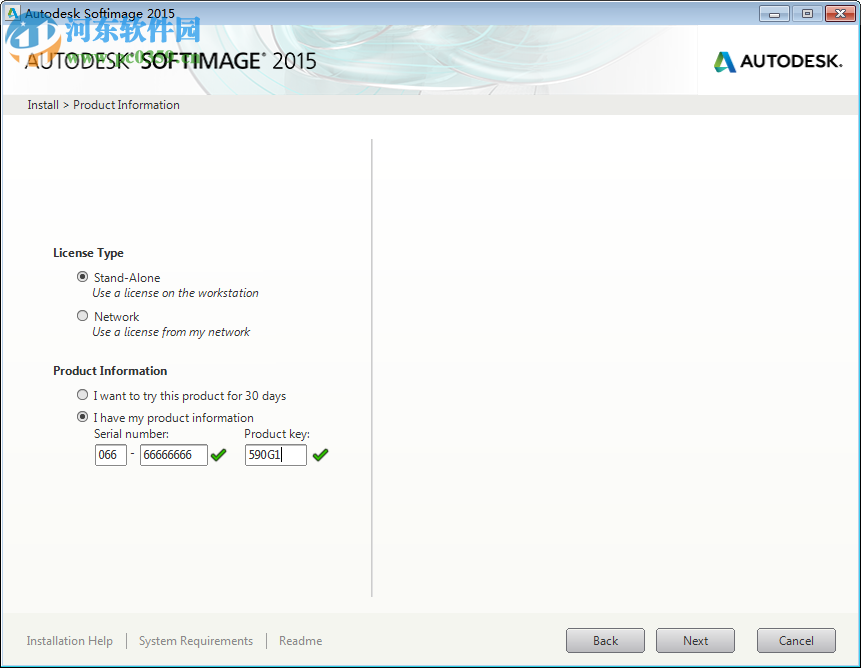Screen dimensions: 861x668
Task: Click the green checkmark beside the serial number
Action: pyautogui.click(x=218, y=455)
